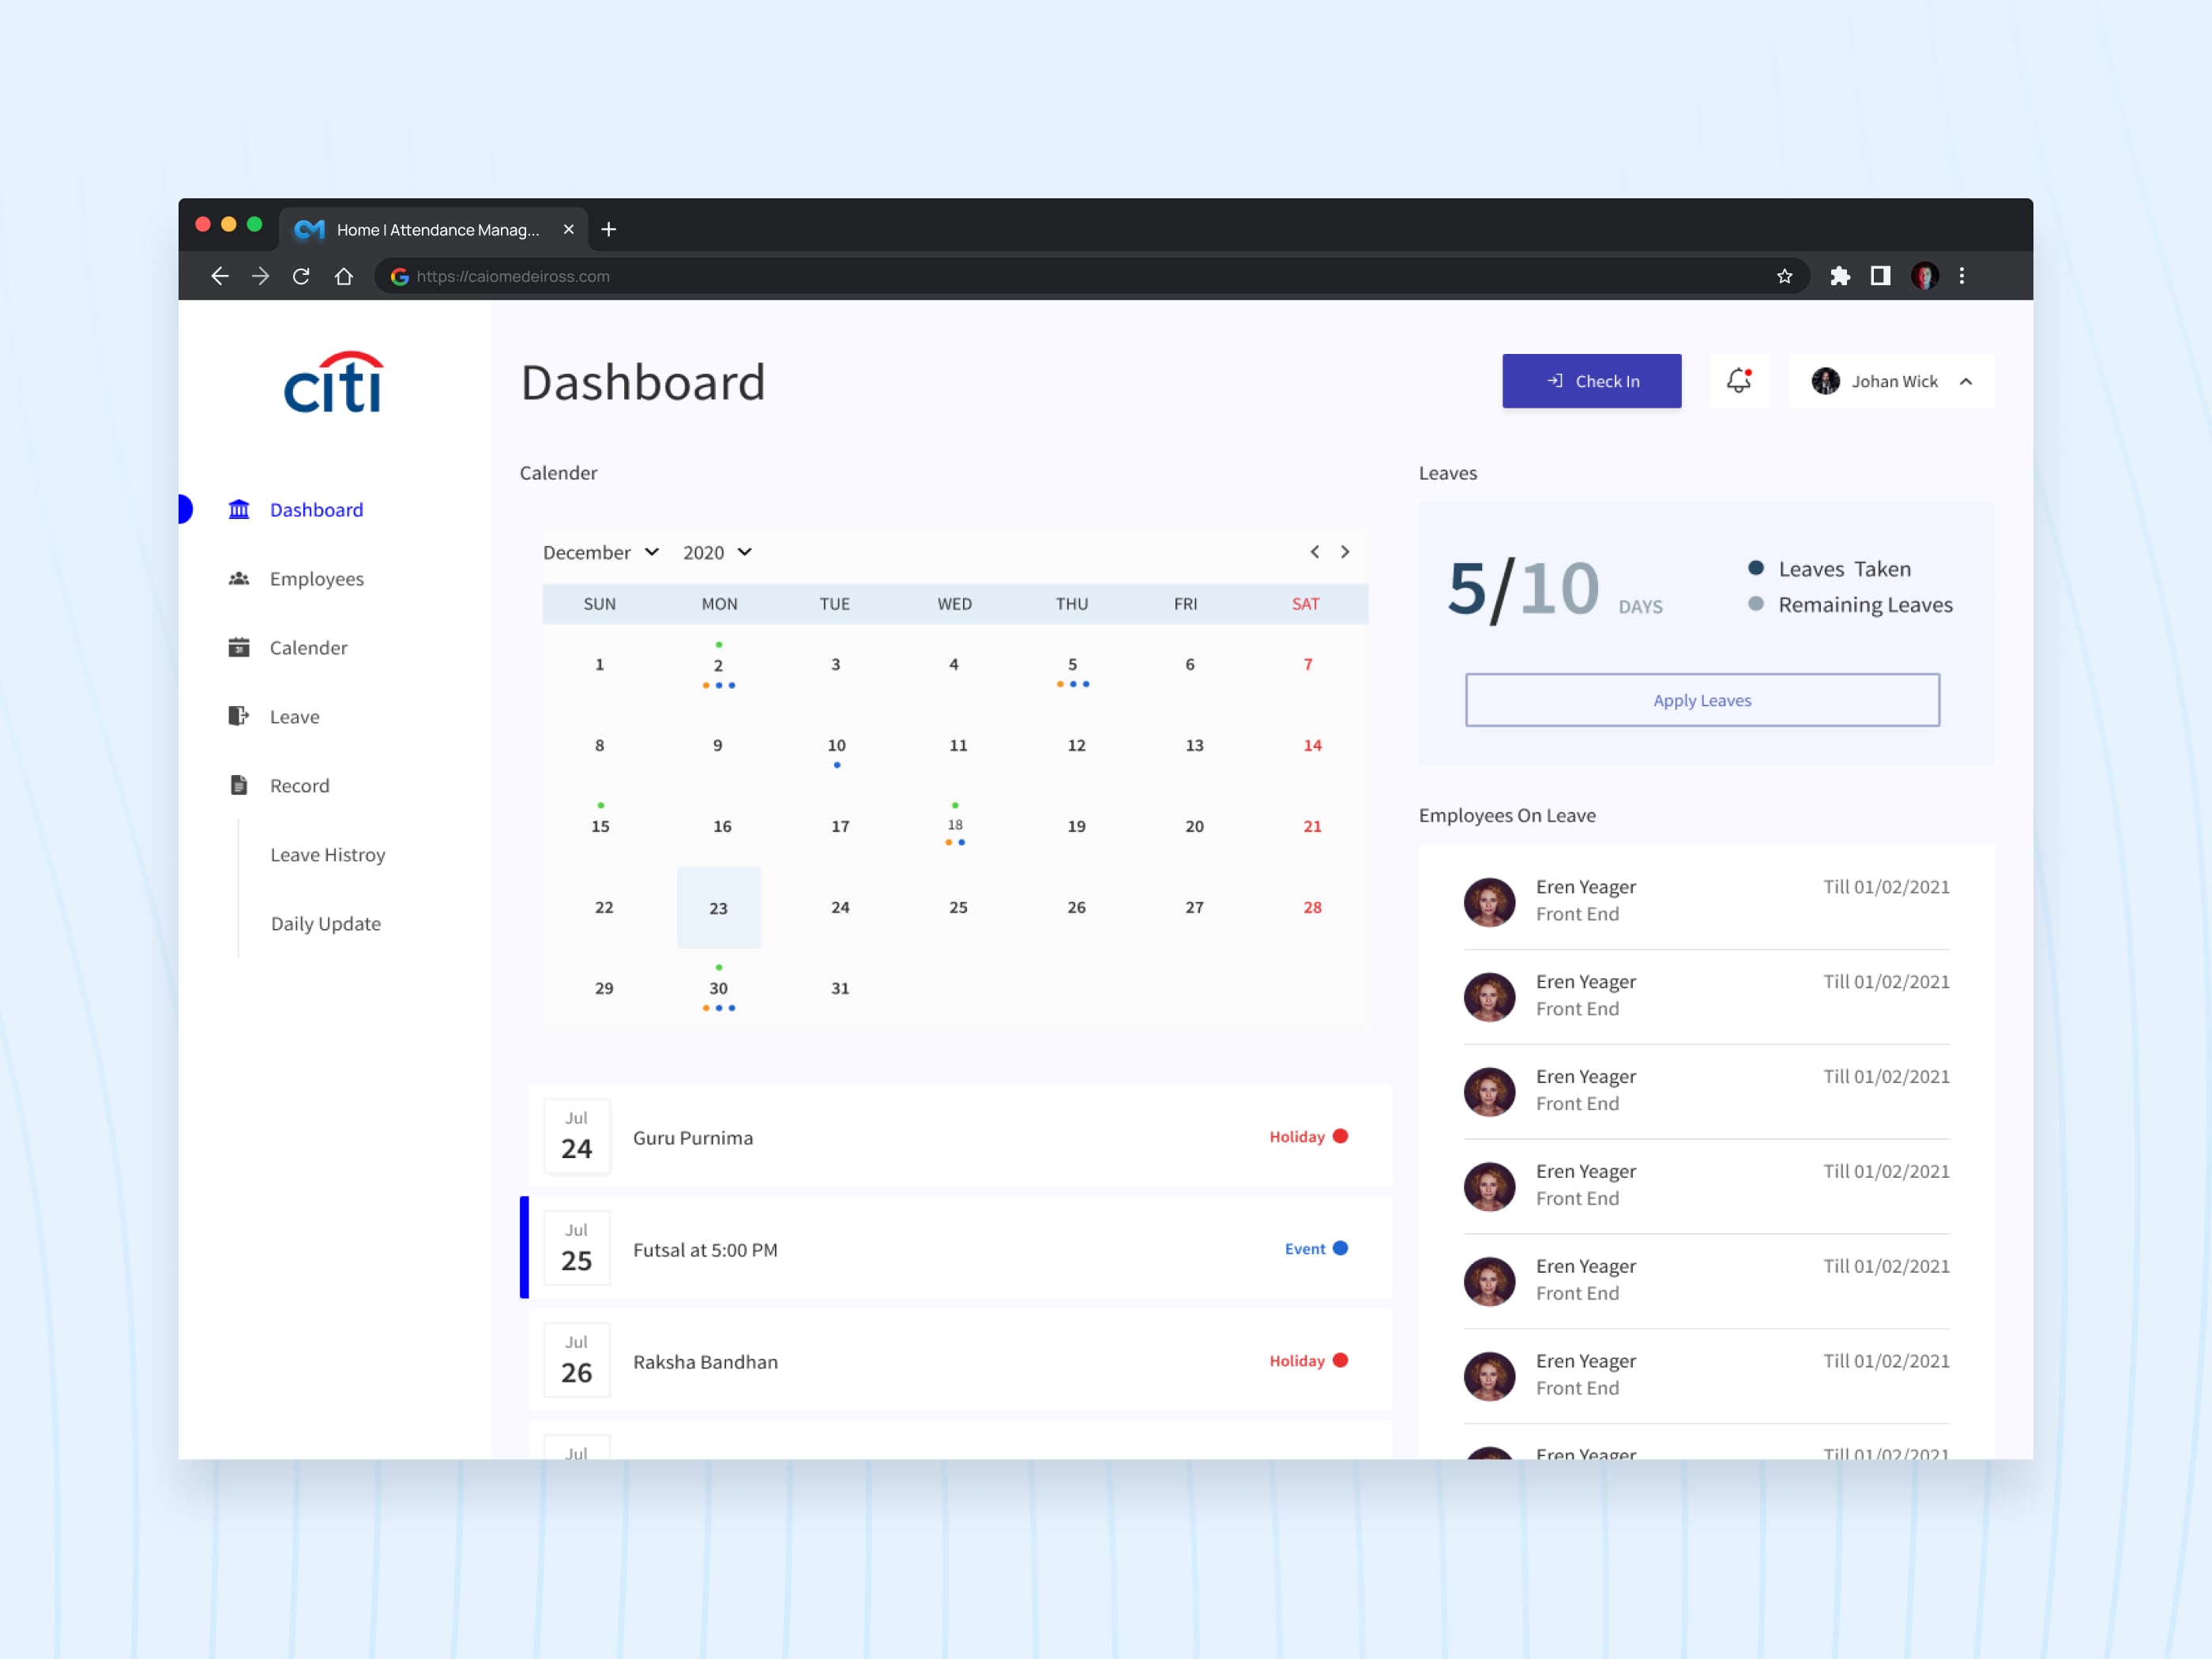Click Johan Wick's profile avatar

pos(1827,381)
